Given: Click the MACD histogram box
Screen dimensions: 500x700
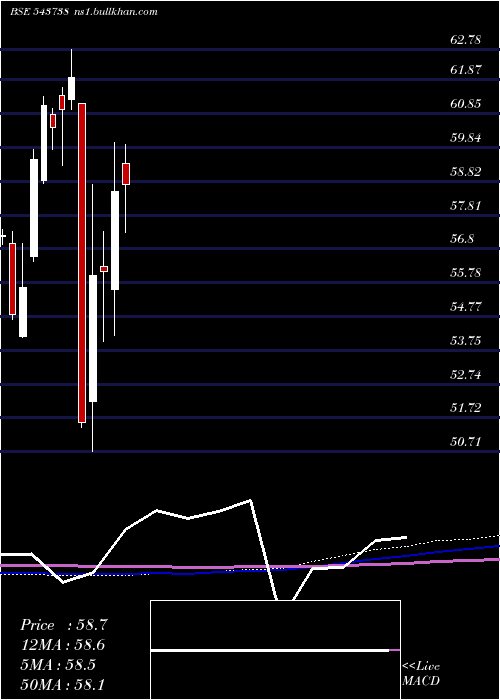Looking at the screenshot, I should (275, 650).
